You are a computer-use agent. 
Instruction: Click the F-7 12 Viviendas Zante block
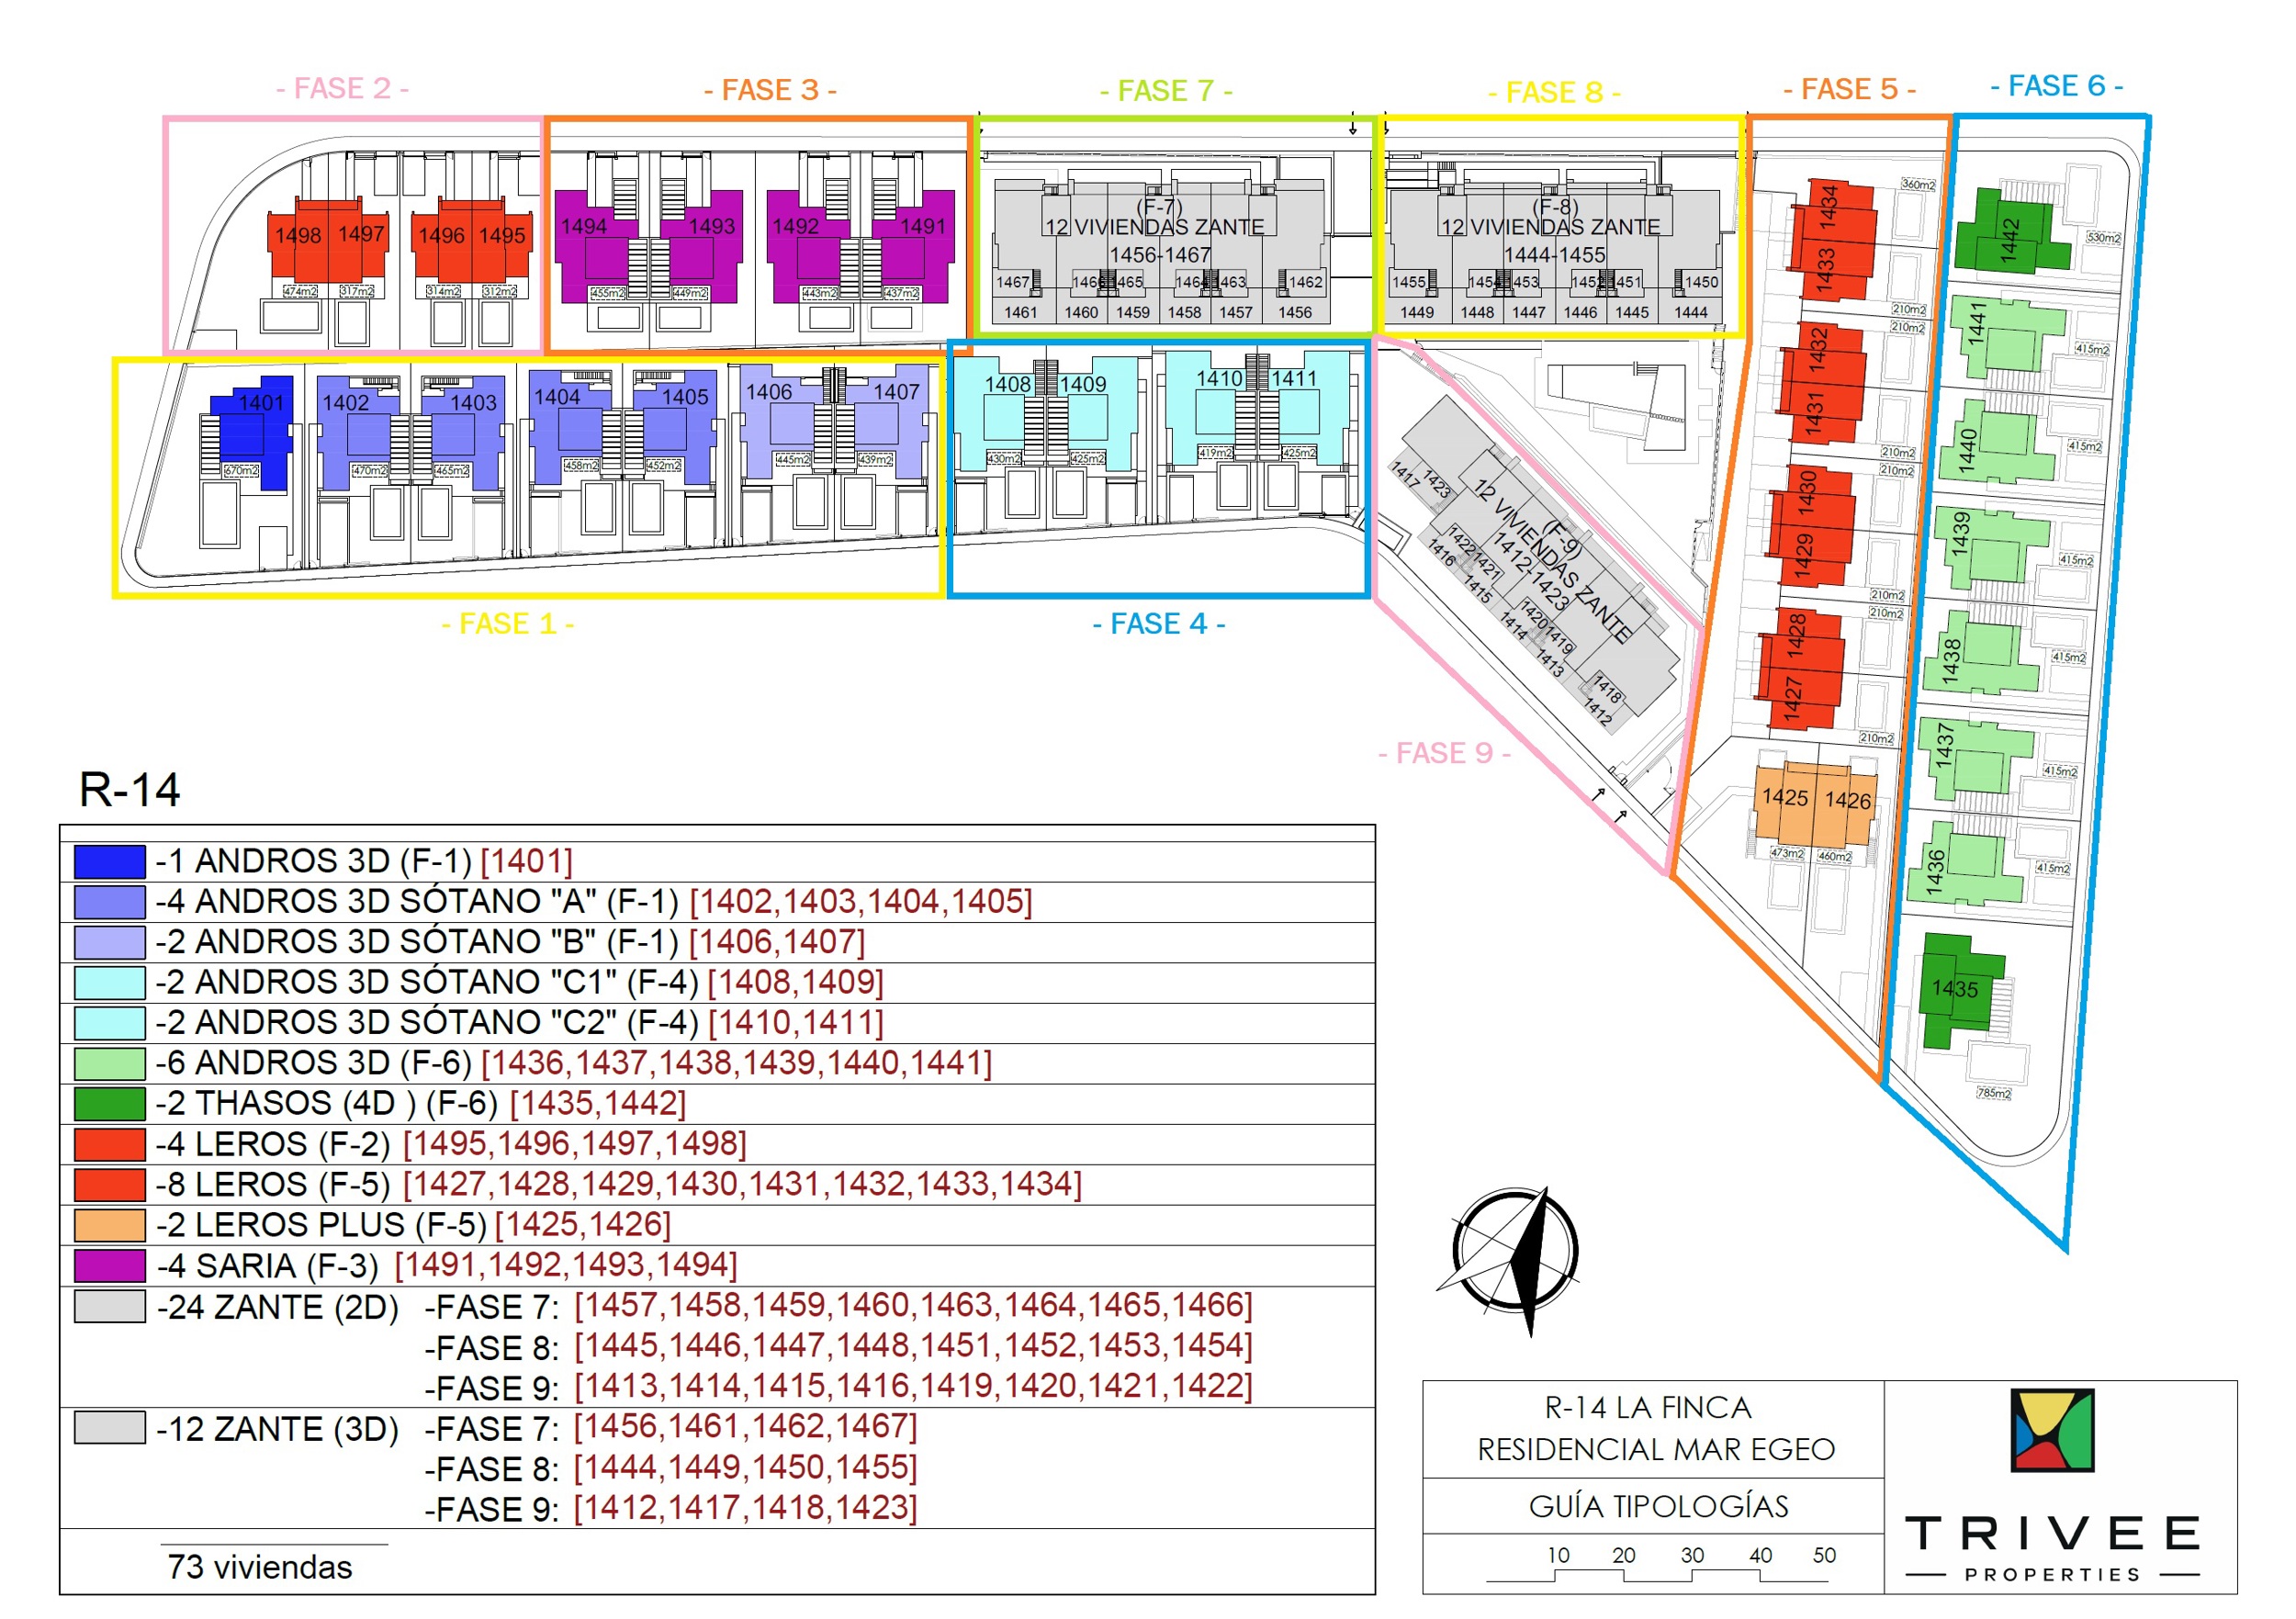coord(1160,245)
